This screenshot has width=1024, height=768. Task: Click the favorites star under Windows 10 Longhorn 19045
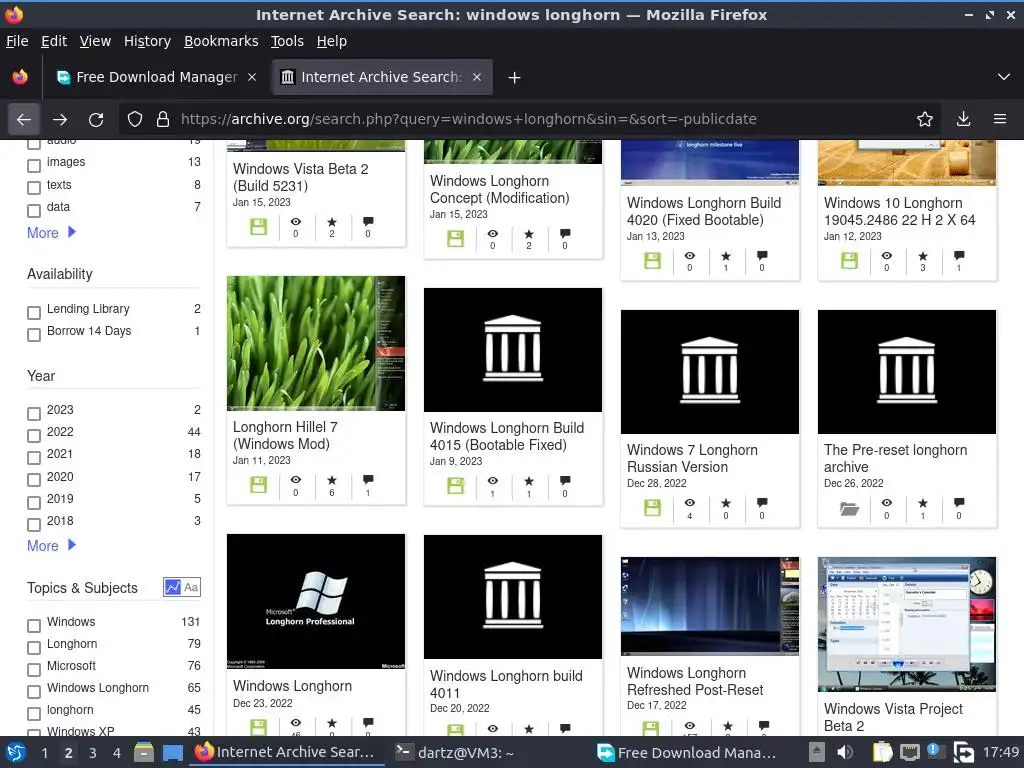[x=923, y=256]
